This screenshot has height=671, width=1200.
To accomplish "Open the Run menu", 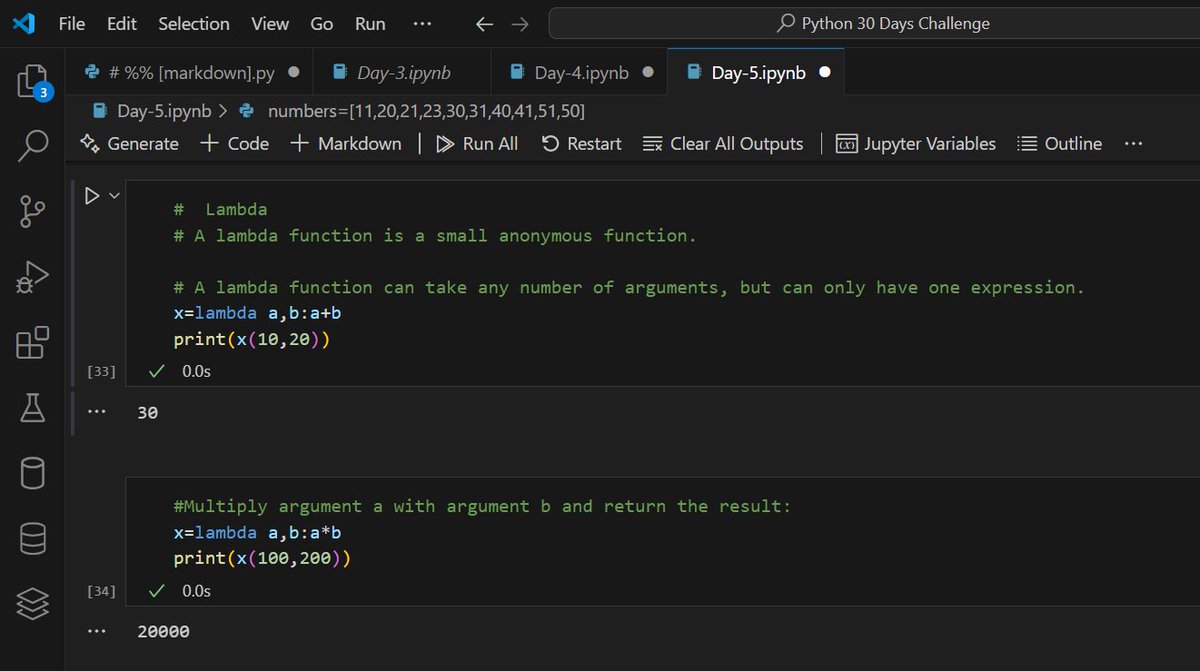I will (370, 23).
